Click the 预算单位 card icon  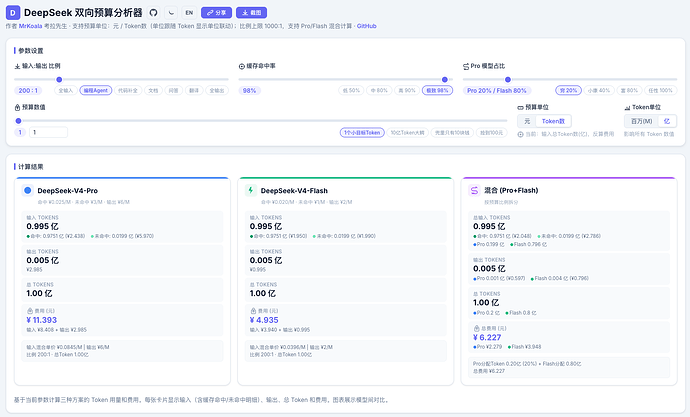click(x=520, y=107)
